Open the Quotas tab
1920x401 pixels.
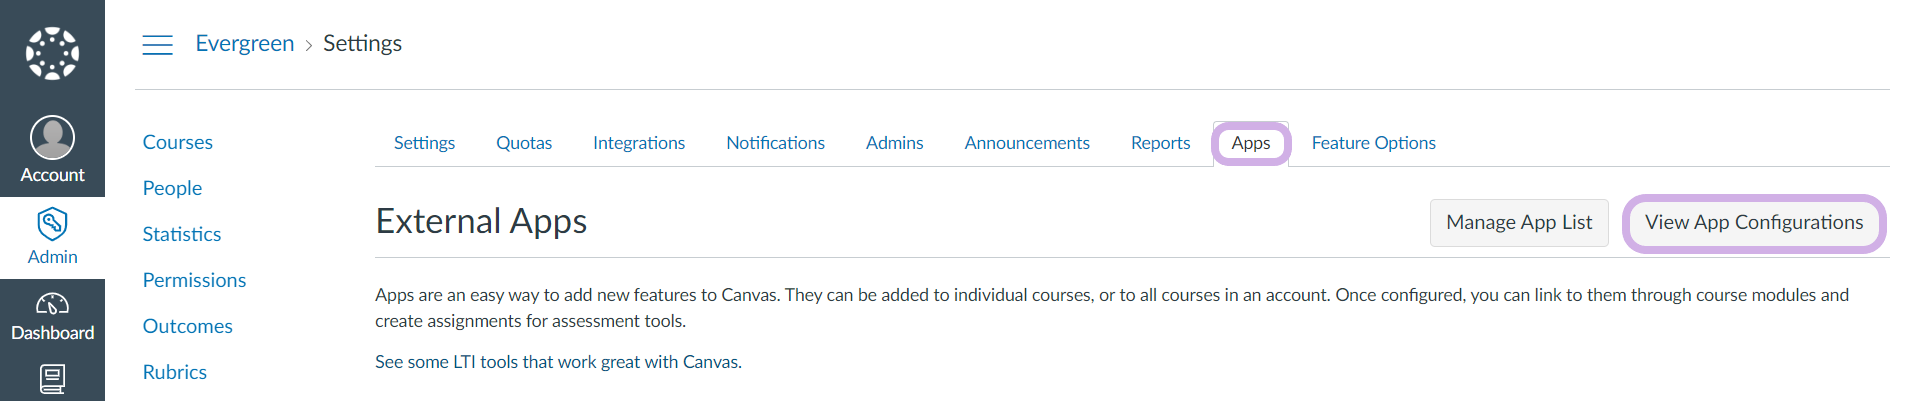(524, 143)
